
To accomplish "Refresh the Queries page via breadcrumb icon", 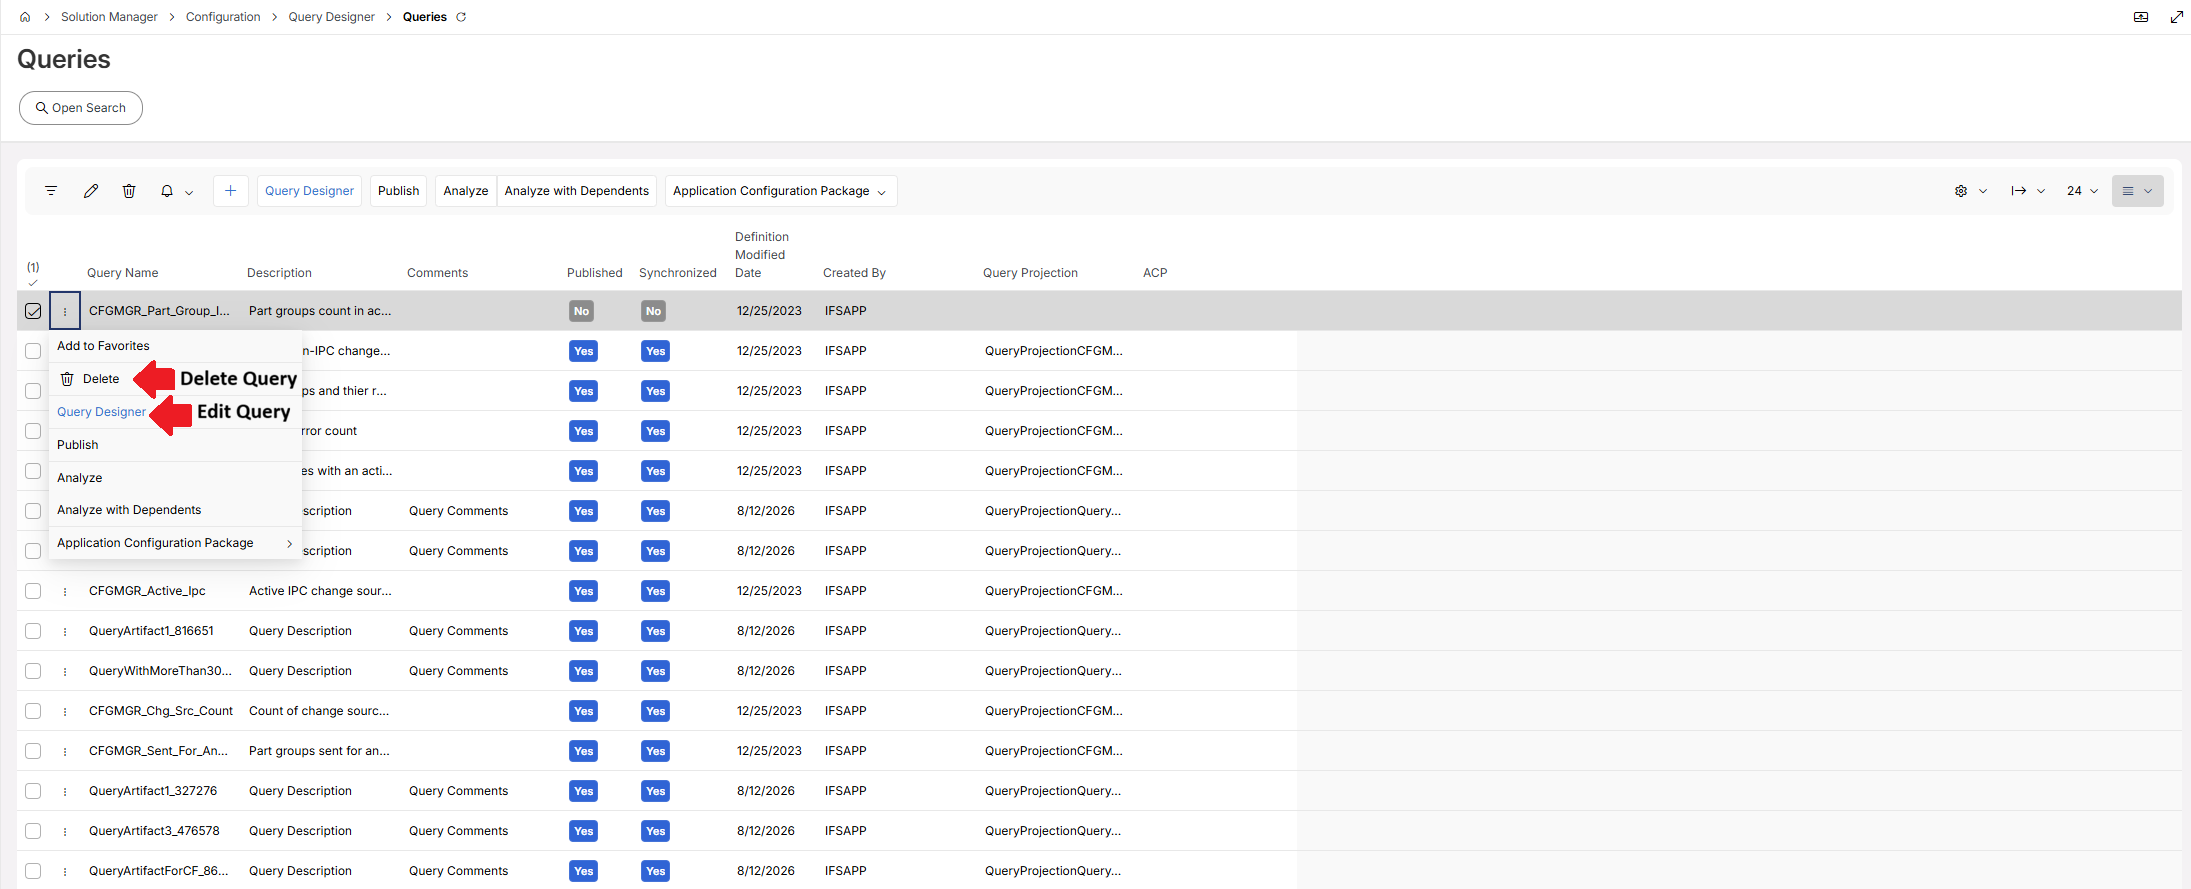I will click(461, 17).
